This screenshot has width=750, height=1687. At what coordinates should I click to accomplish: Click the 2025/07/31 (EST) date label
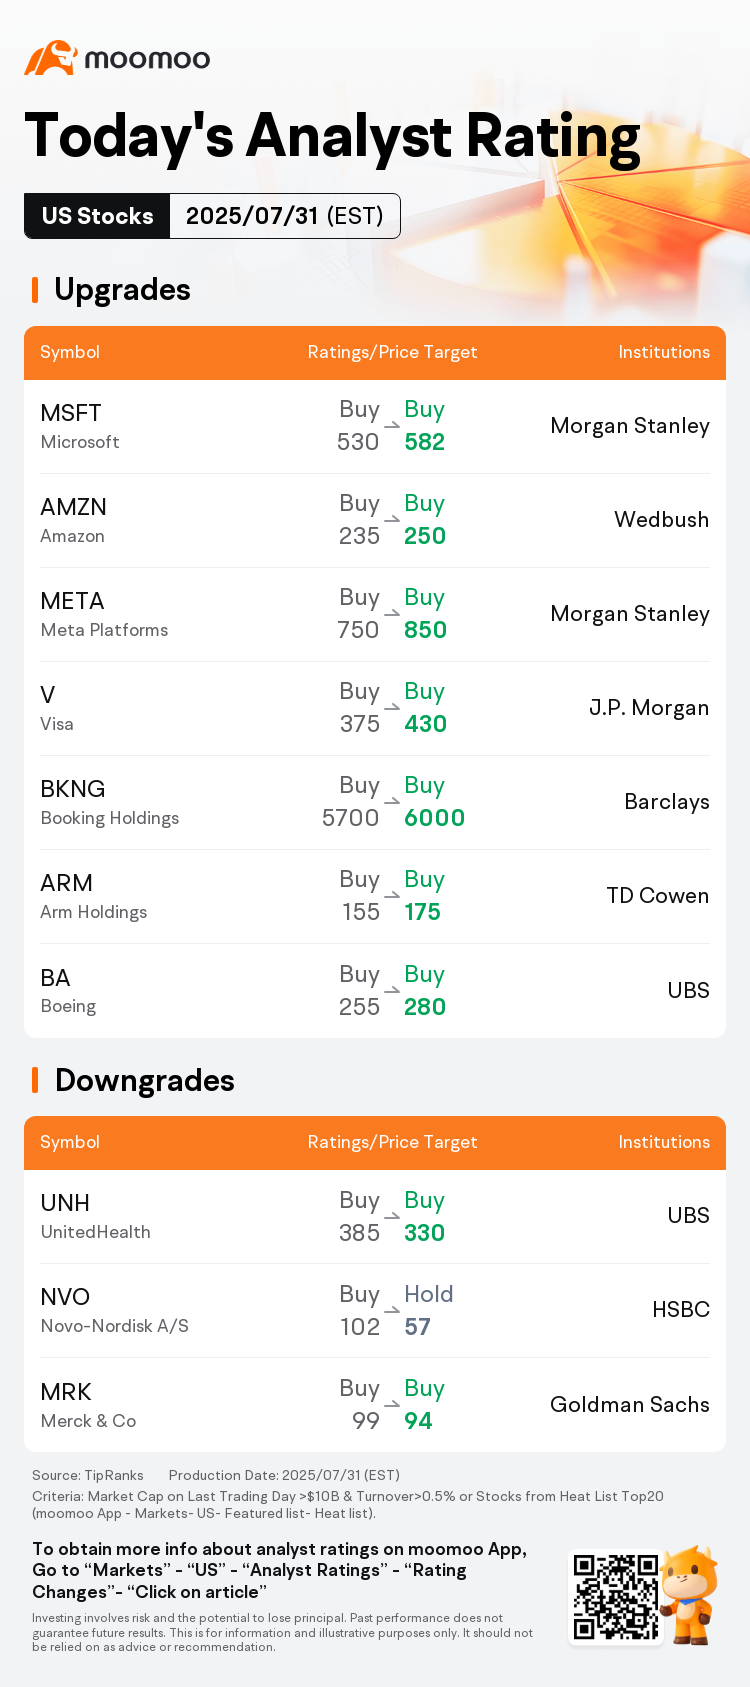285,216
